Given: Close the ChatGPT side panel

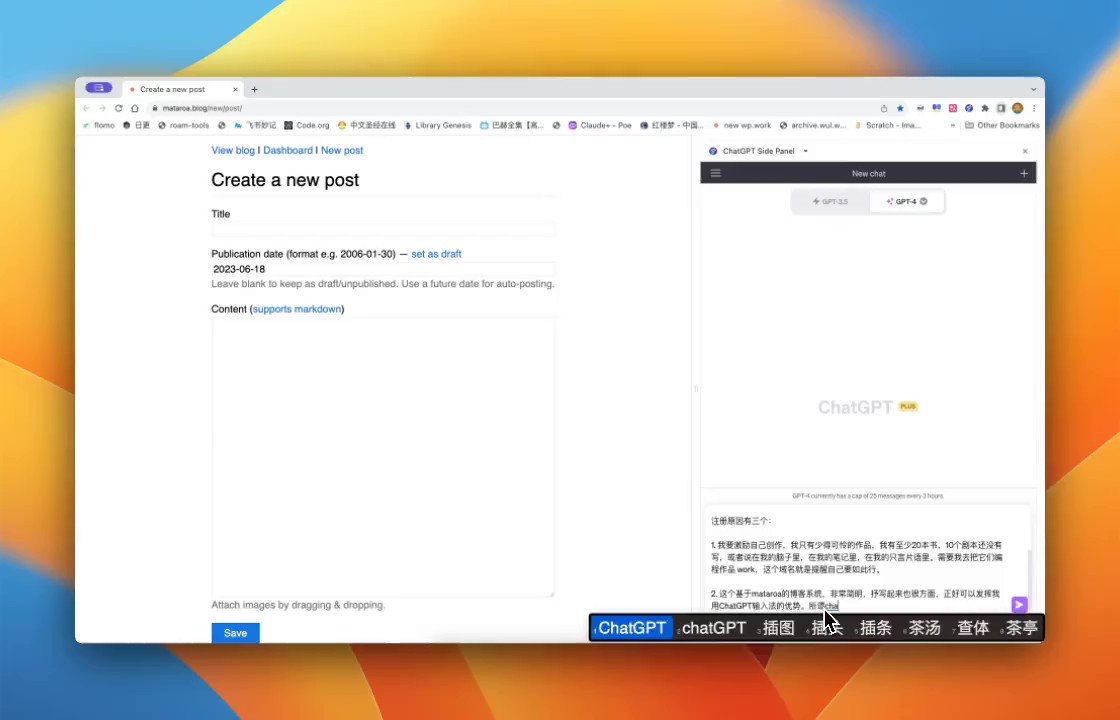Looking at the screenshot, I should tap(1025, 151).
